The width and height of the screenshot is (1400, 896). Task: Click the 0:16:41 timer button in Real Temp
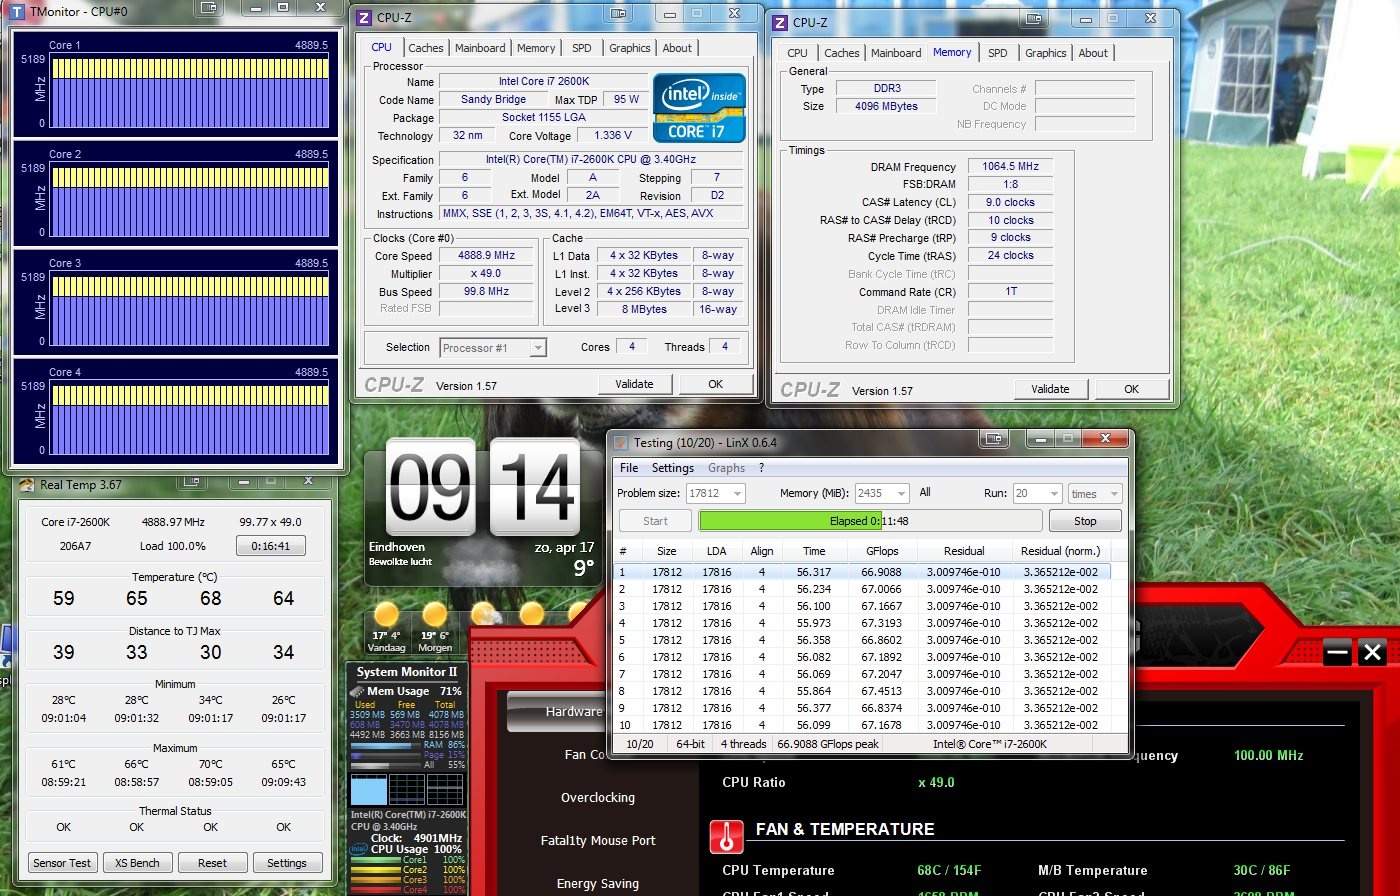coord(271,546)
